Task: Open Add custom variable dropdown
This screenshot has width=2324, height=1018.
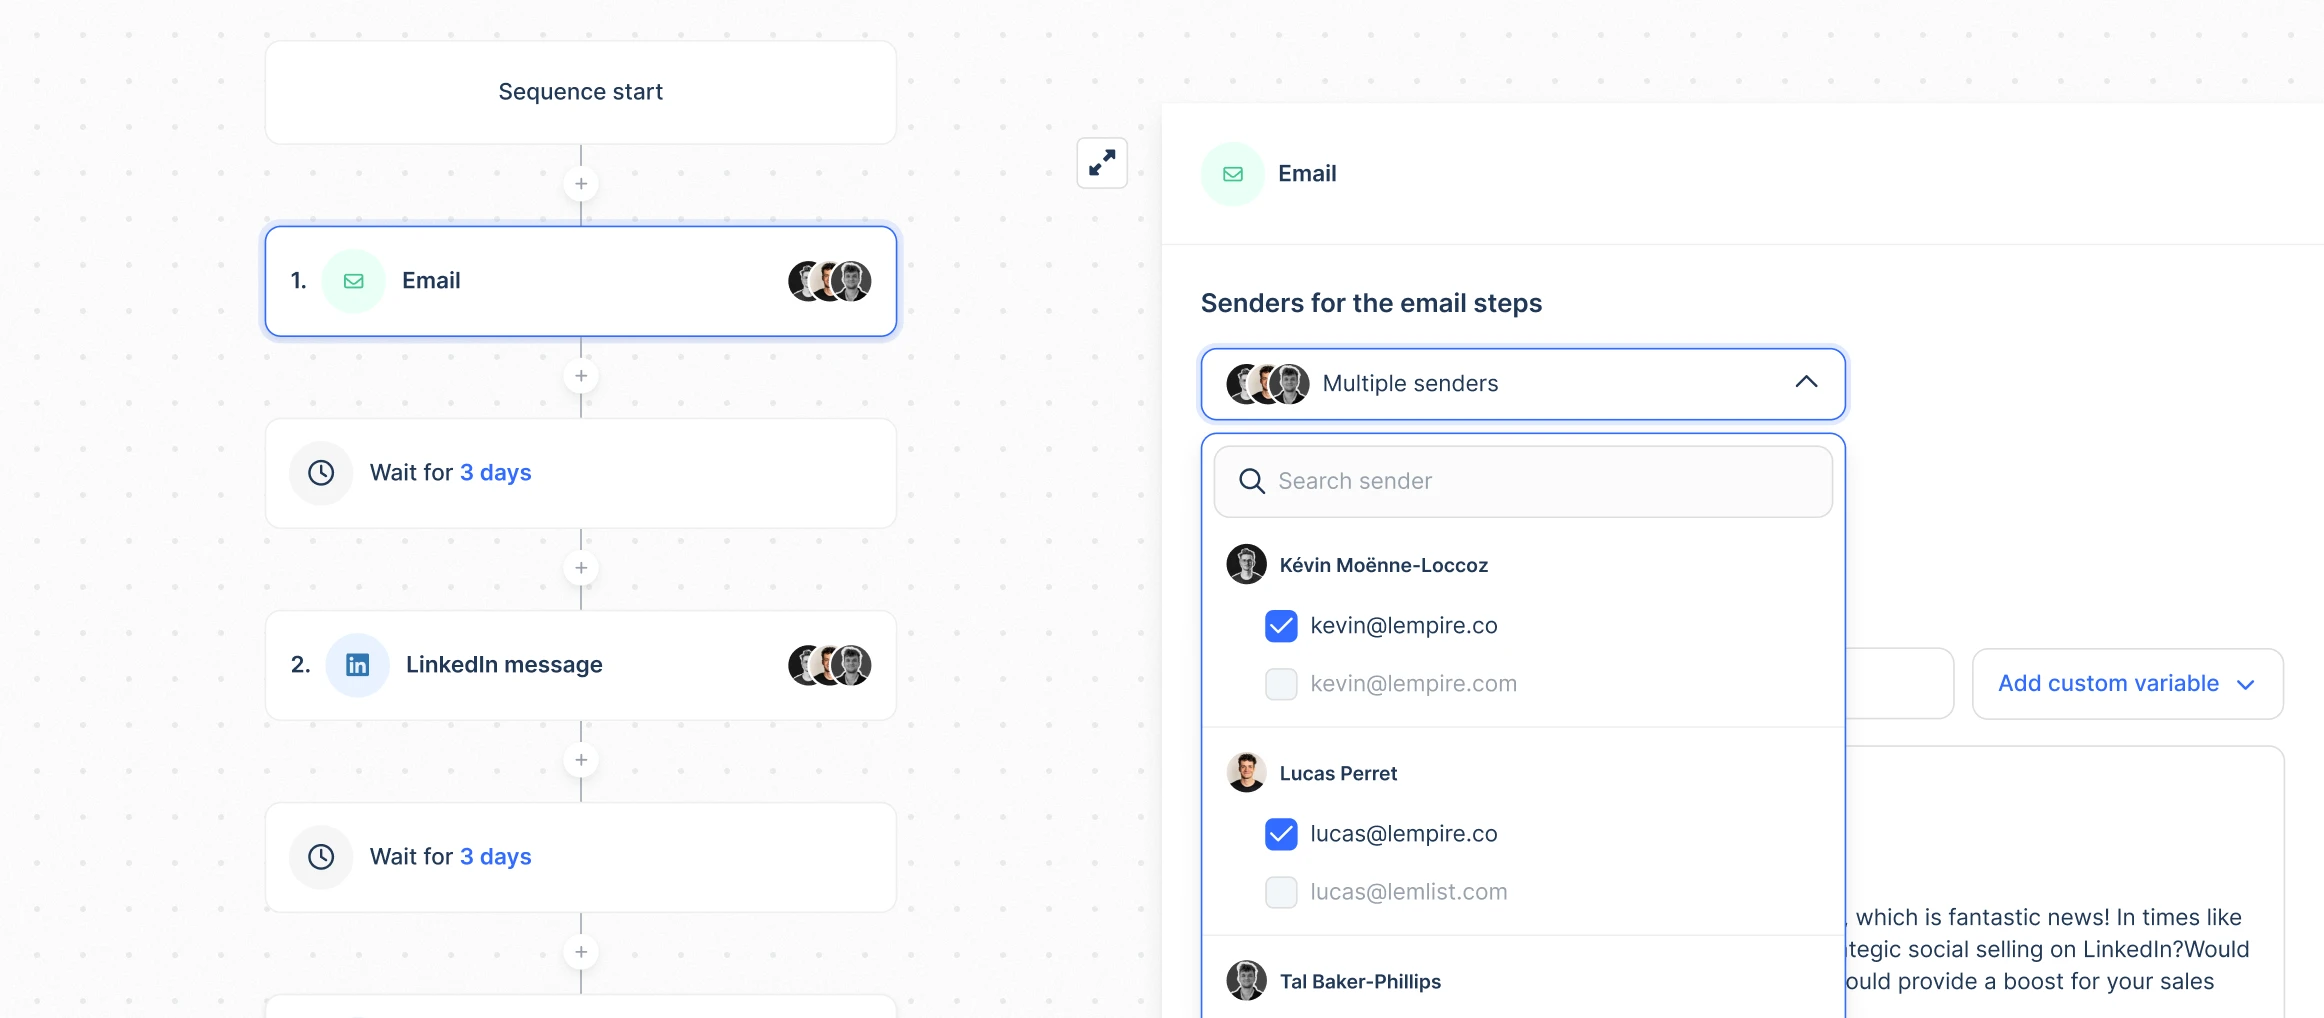Action: (2126, 684)
